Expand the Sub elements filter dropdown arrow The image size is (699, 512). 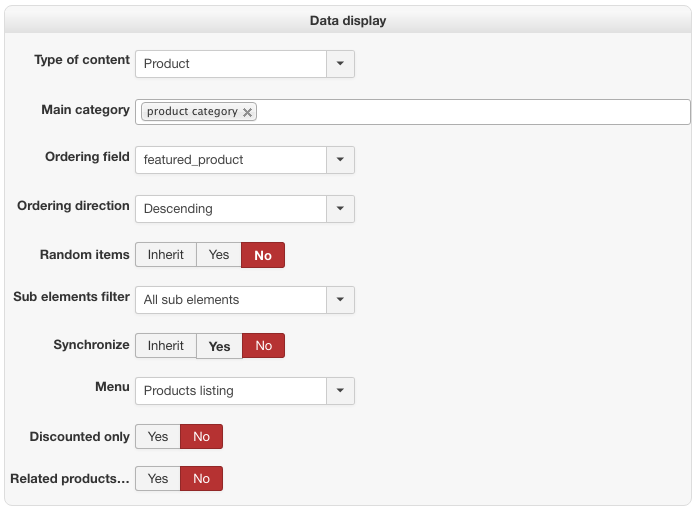click(x=340, y=300)
